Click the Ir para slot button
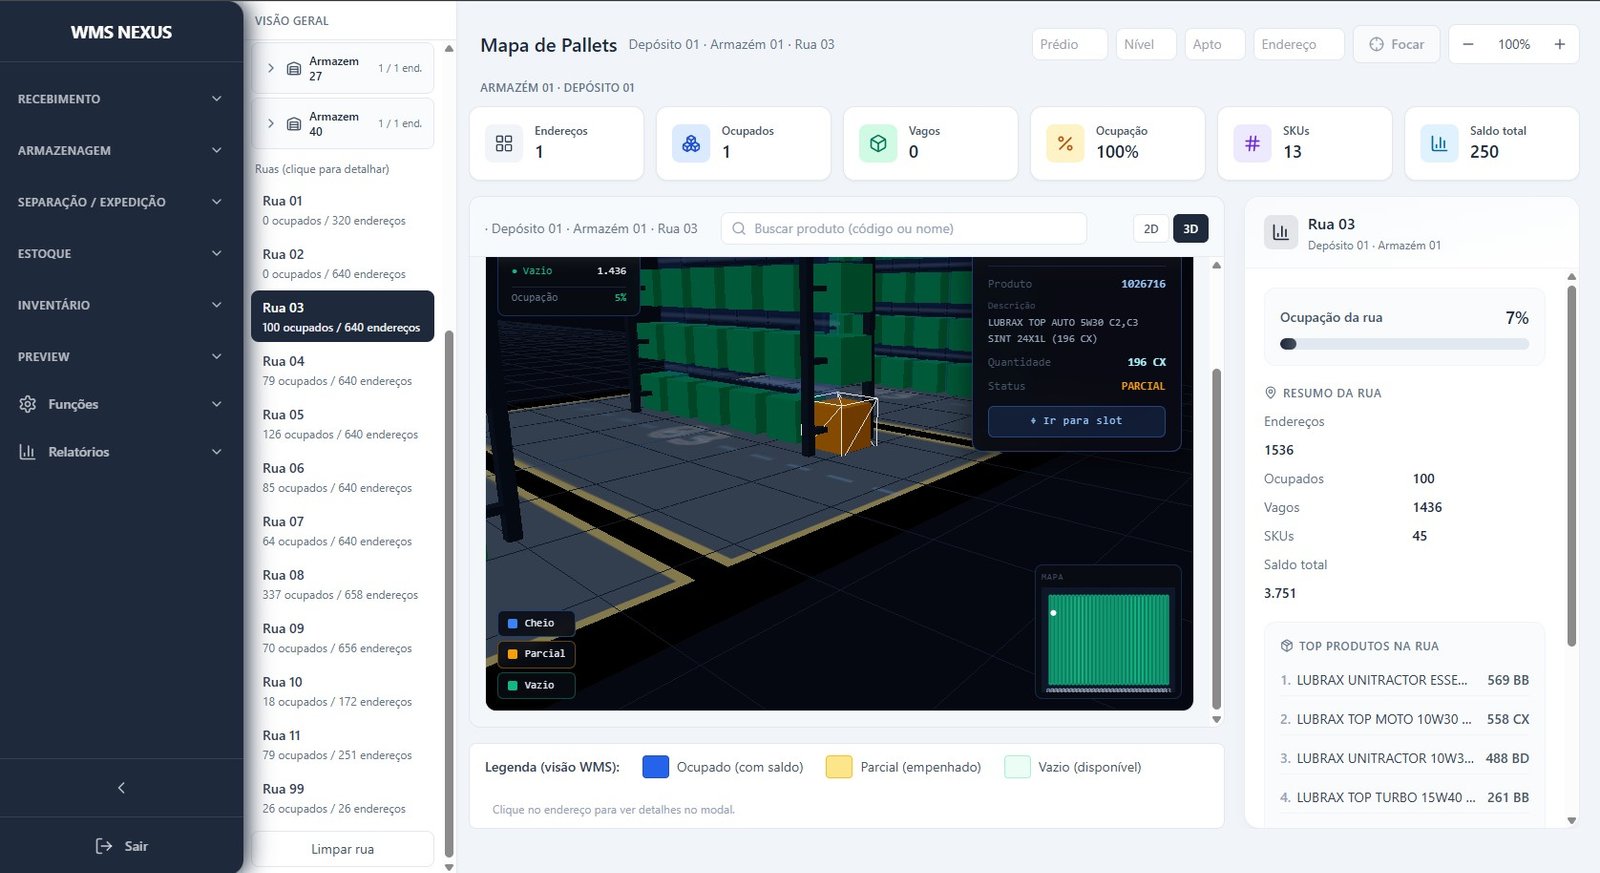Screen dimensions: 1600x873 click(1076, 421)
